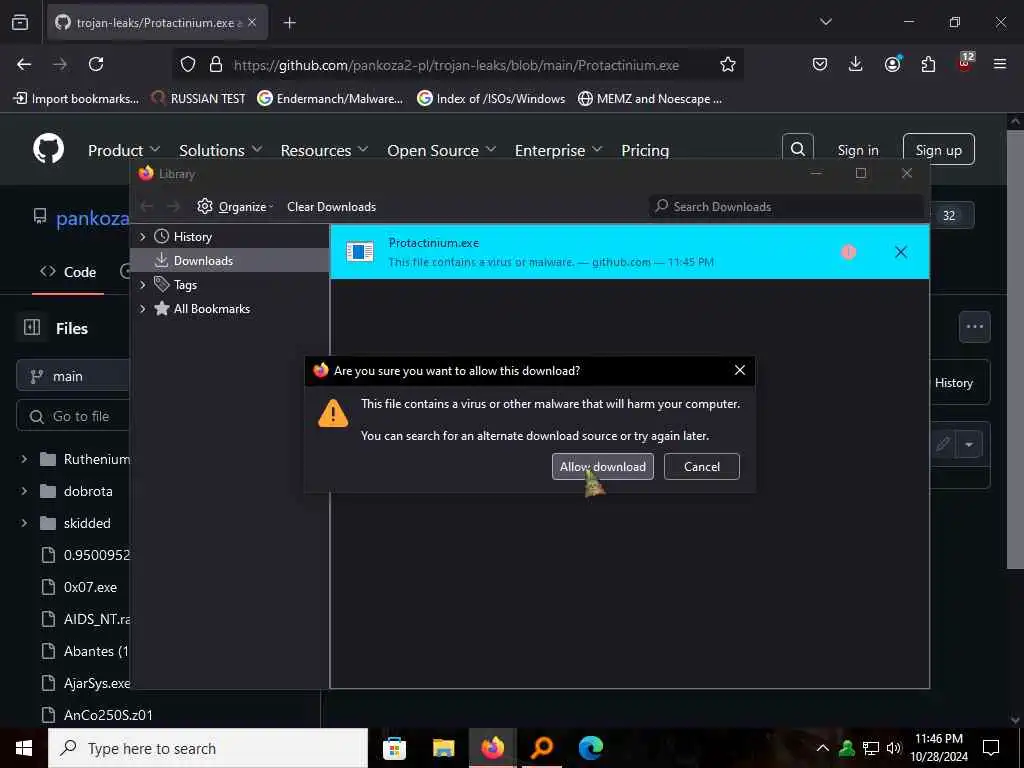The image size is (1024, 768).
Task: Open the list all tabs dropdown
Action: coord(825,22)
